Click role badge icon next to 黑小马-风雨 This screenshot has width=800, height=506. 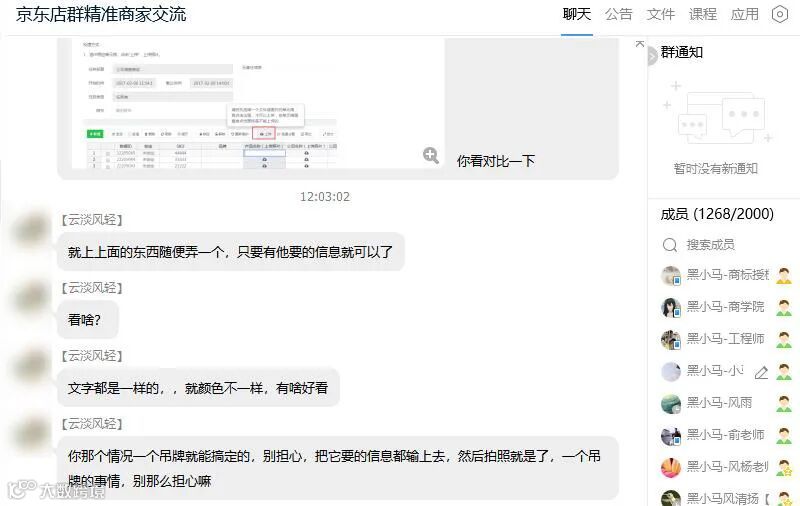pyautogui.click(x=784, y=403)
